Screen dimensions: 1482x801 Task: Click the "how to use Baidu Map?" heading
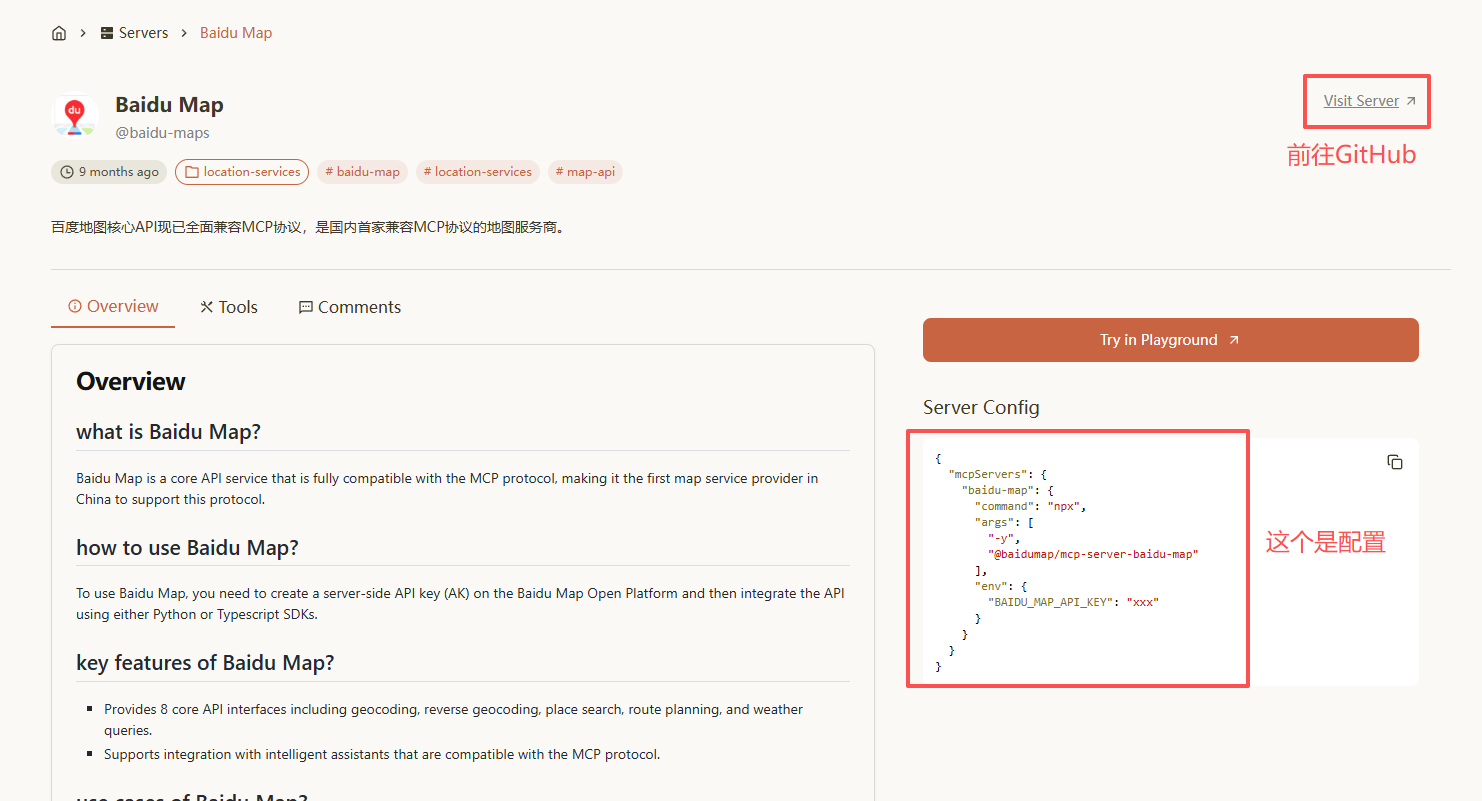pyautogui.click(x=187, y=548)
